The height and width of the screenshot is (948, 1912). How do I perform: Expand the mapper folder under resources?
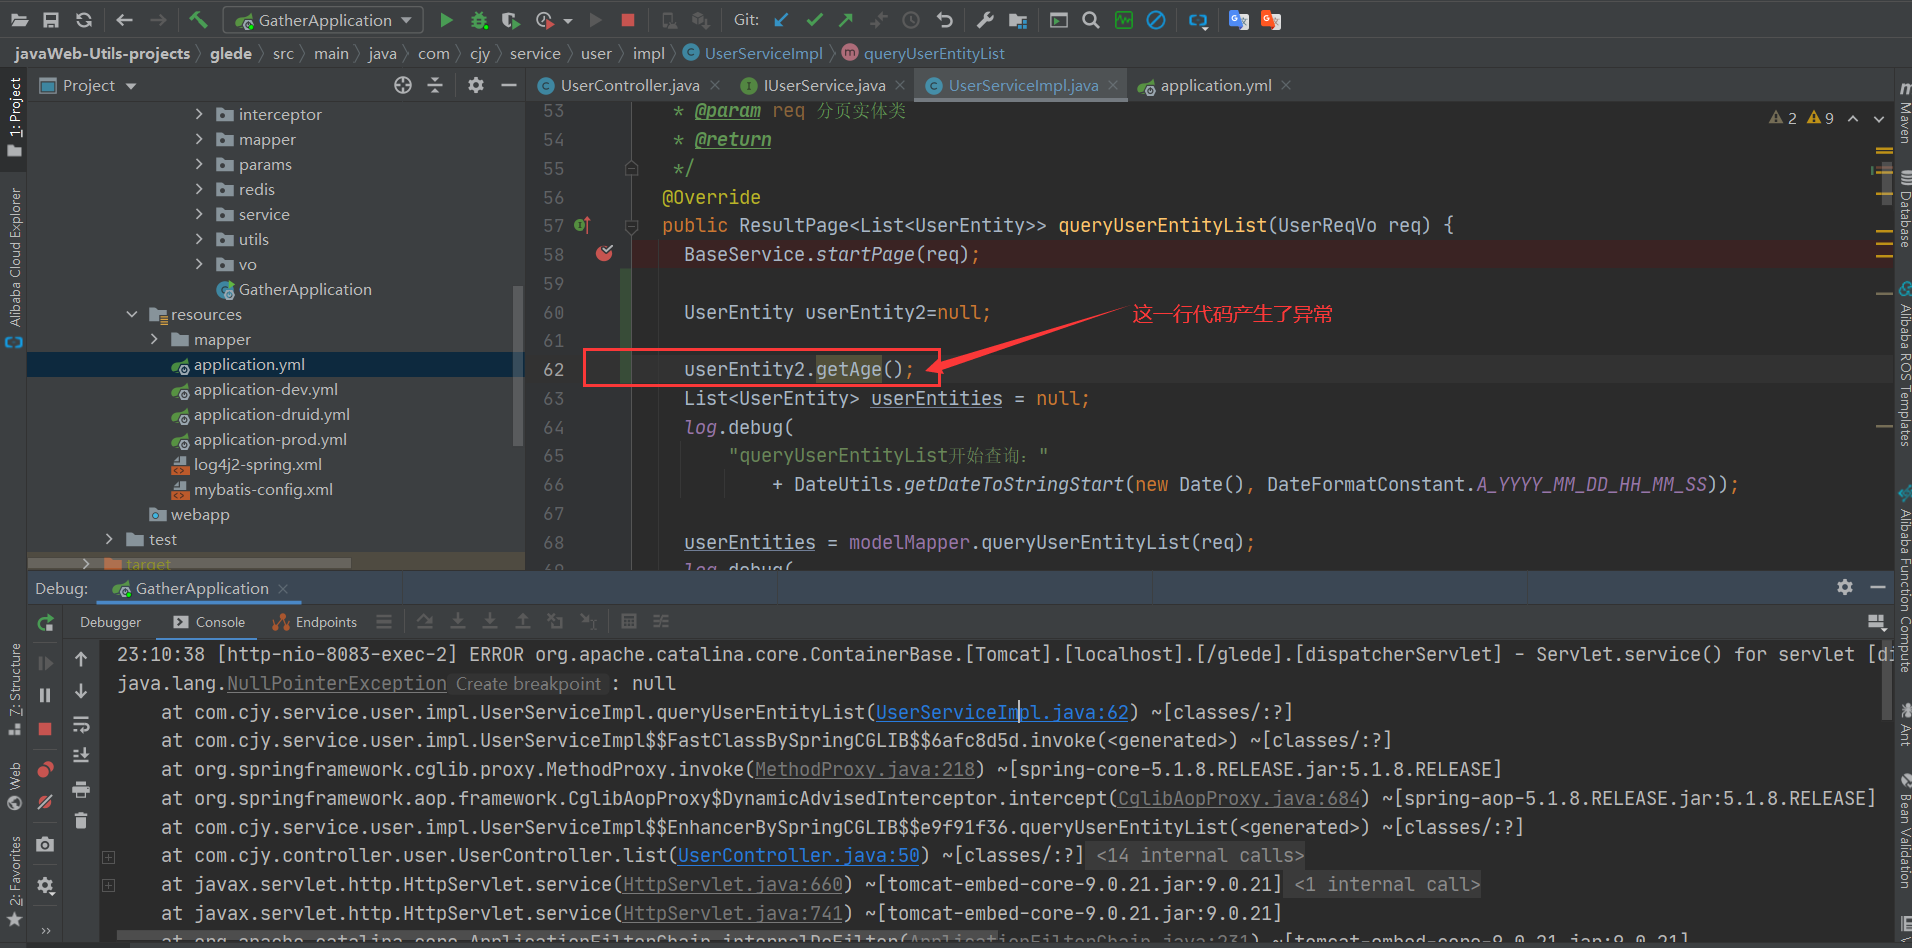pos(154,339)
